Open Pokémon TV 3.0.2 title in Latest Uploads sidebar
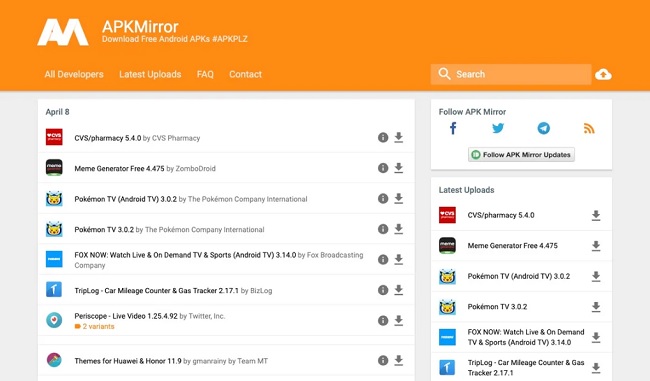Viewport: 650px width, 381px height. pyautogui.click(x=497, y=307)
